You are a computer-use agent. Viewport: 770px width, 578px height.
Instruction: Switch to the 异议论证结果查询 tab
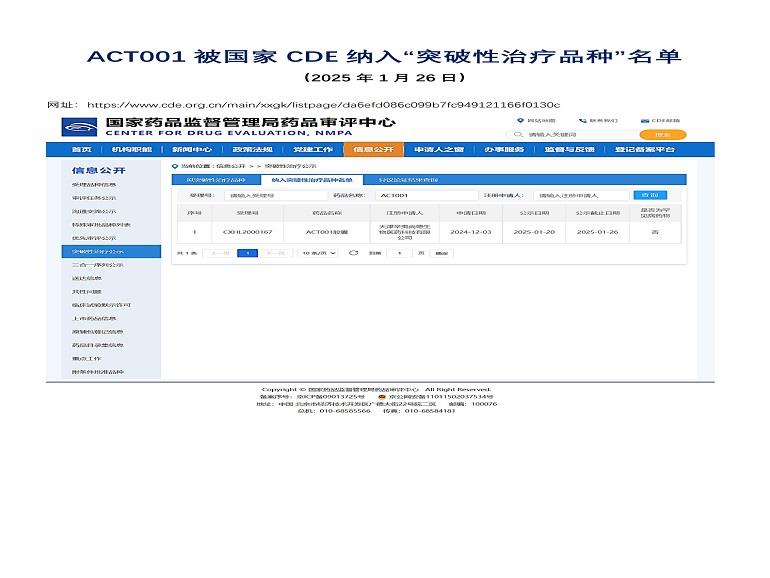[408, 180]
